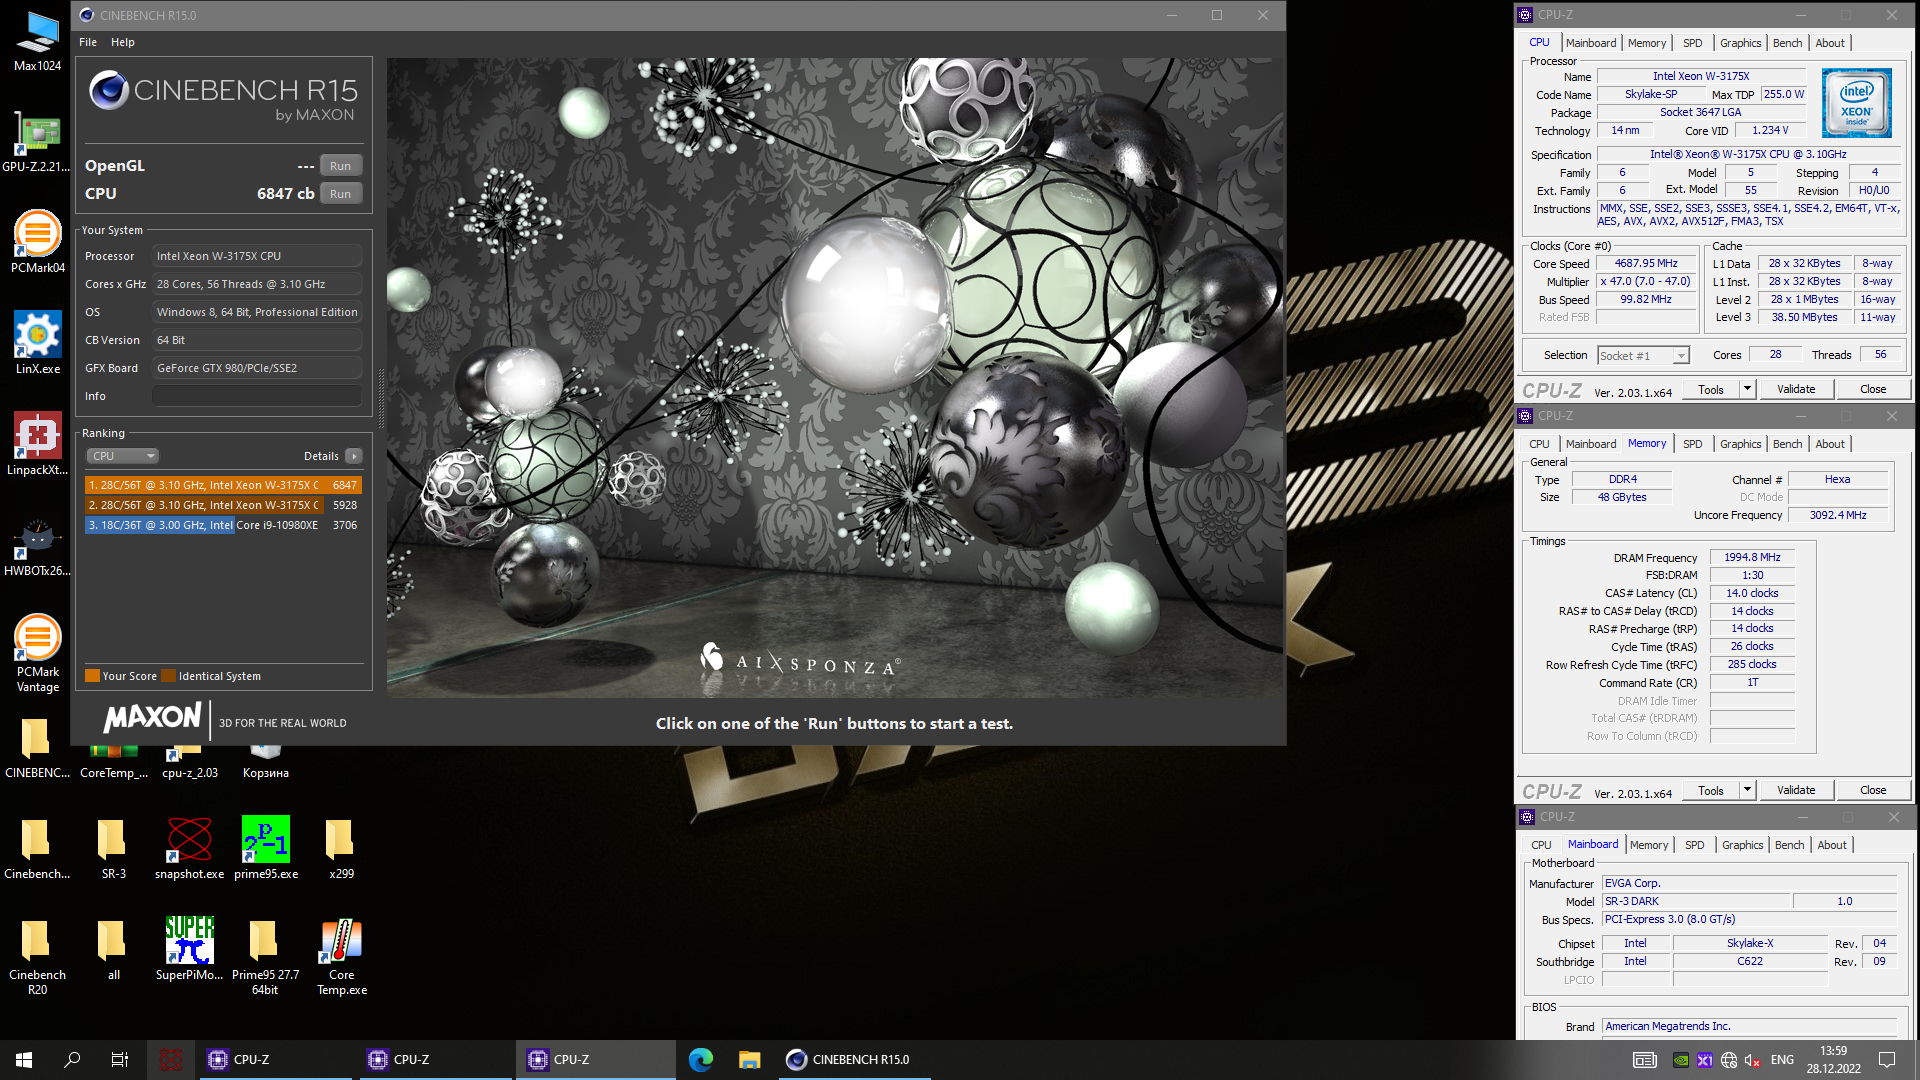Launch Microsoft Edge from the taskbar
Viewport: 1920px width, 1080px height.
tap(701, 1060)
